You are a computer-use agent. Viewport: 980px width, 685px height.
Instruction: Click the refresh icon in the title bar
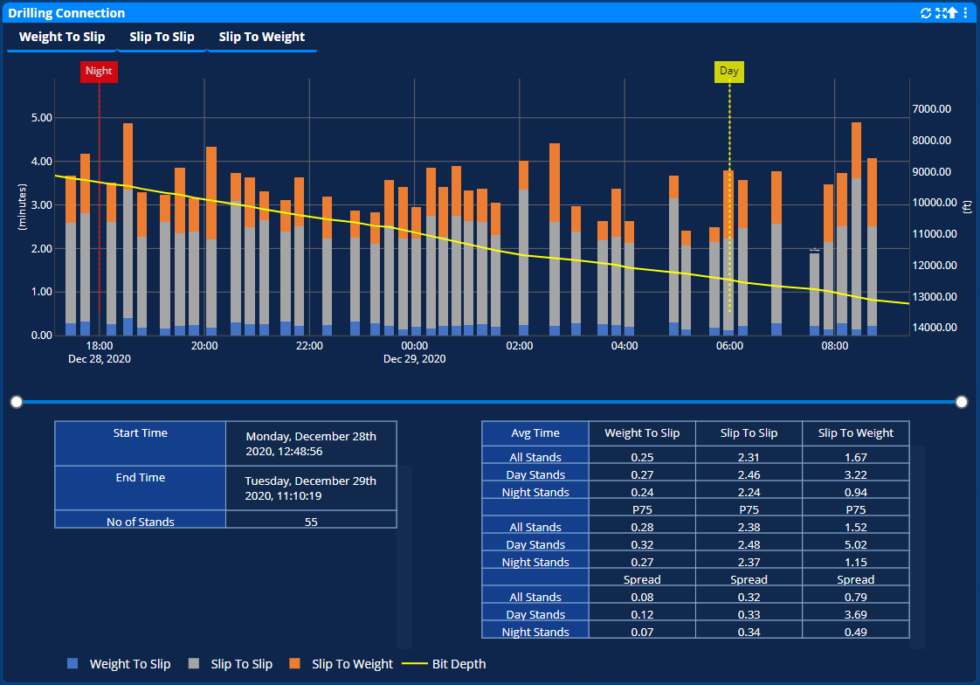(x=926, y=12)
